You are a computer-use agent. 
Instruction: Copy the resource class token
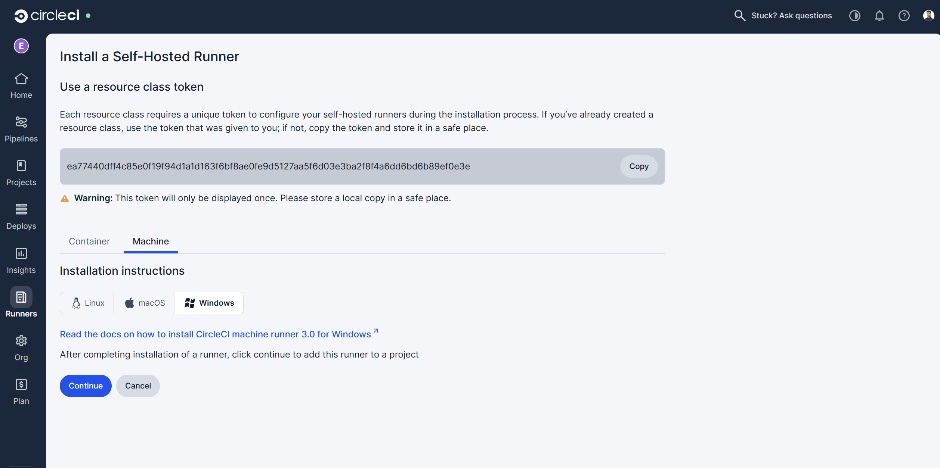(638, 167)
